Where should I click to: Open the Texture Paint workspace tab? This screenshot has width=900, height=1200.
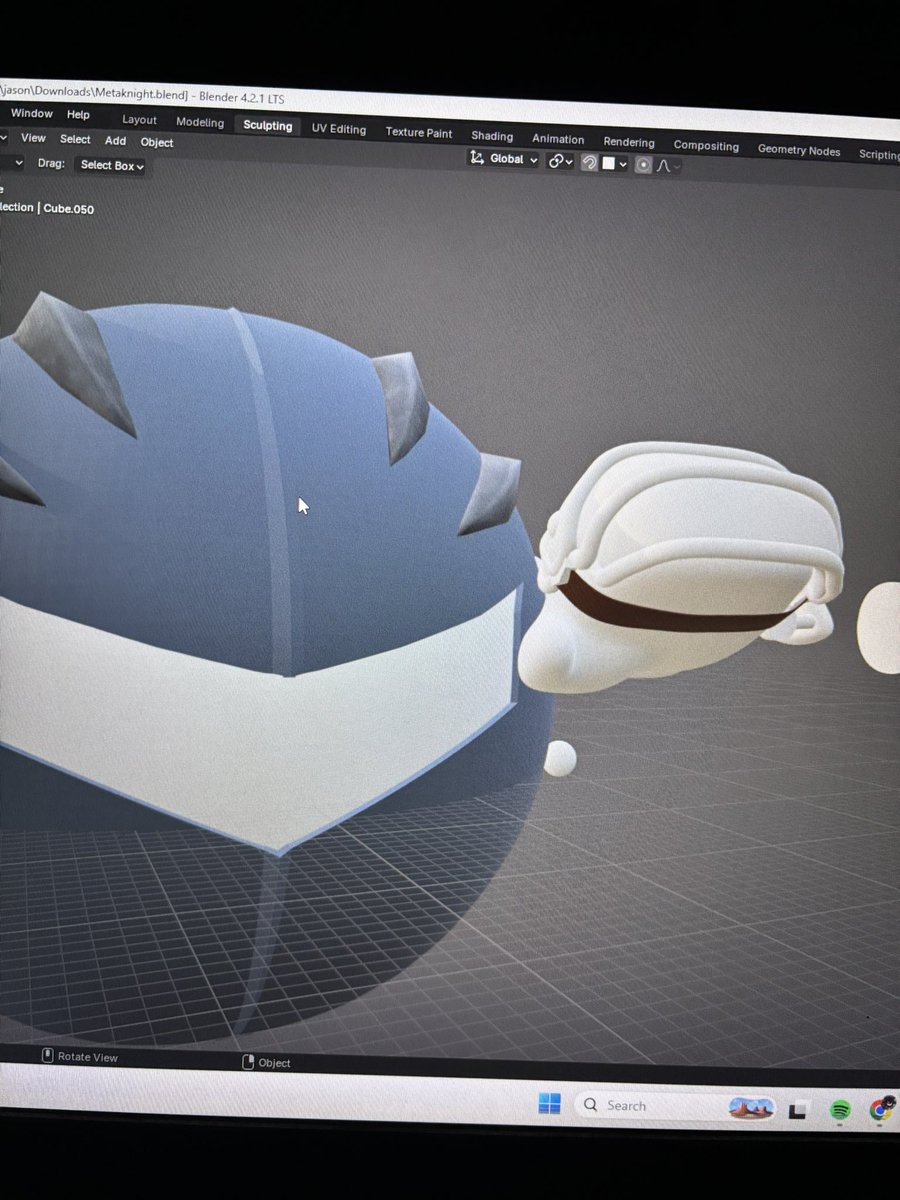(418, 132)
